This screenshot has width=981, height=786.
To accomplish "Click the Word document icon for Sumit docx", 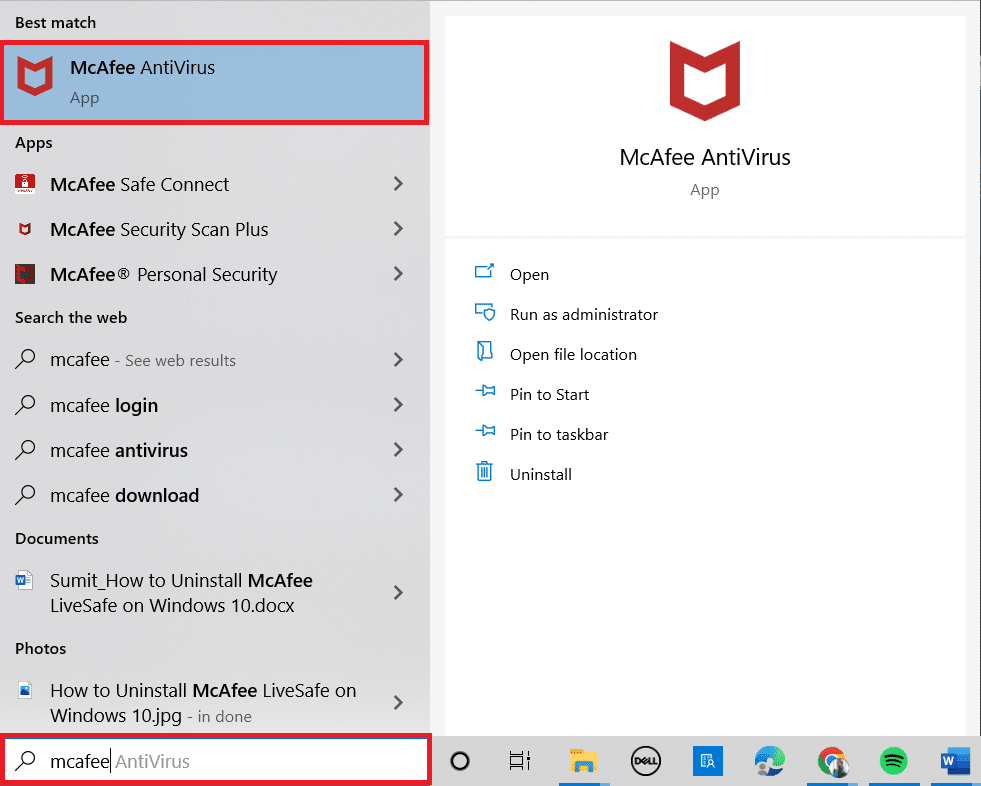I will pos(24,580).
